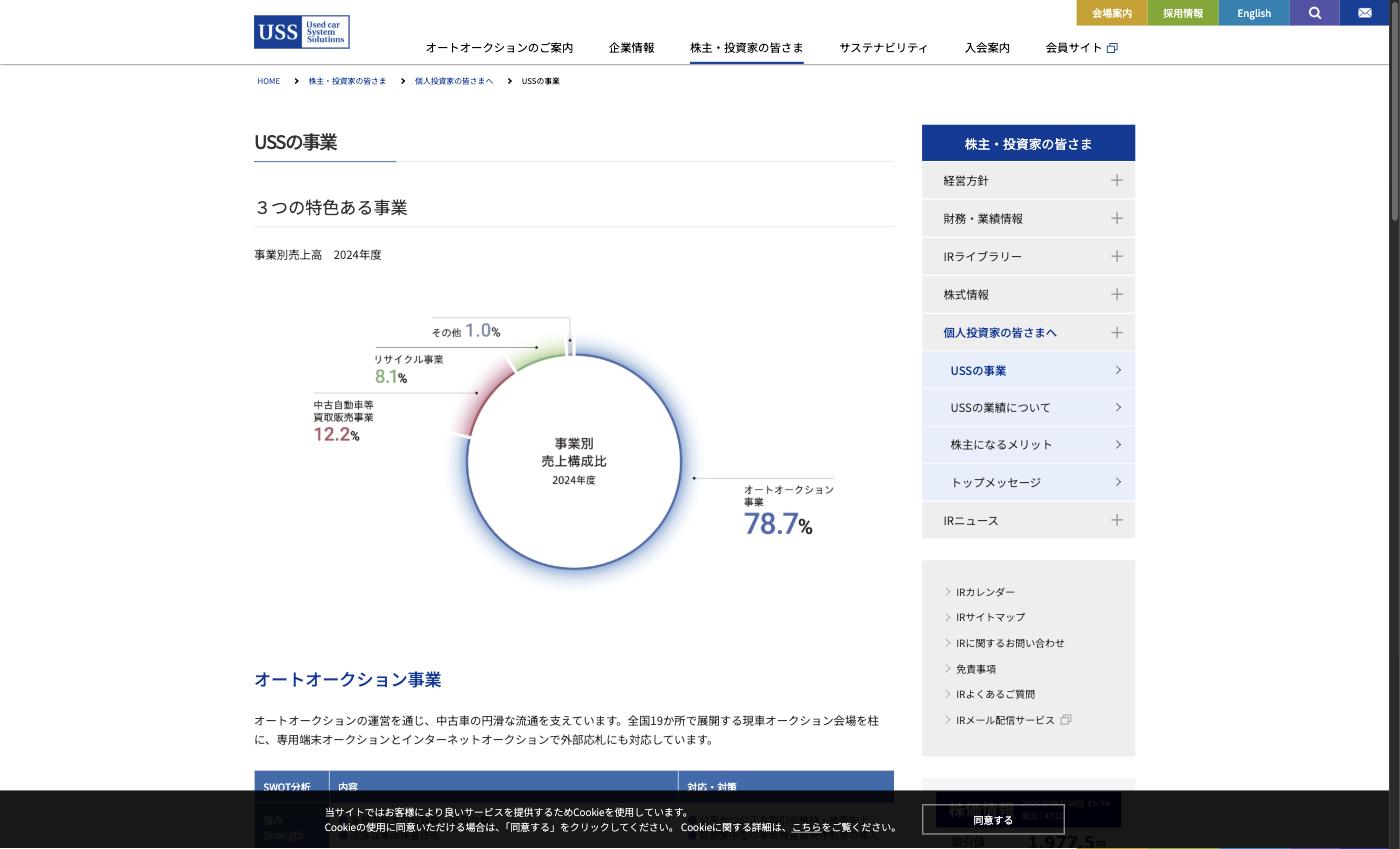
Task: Switch site language to English
Action: coord(1254,13)
